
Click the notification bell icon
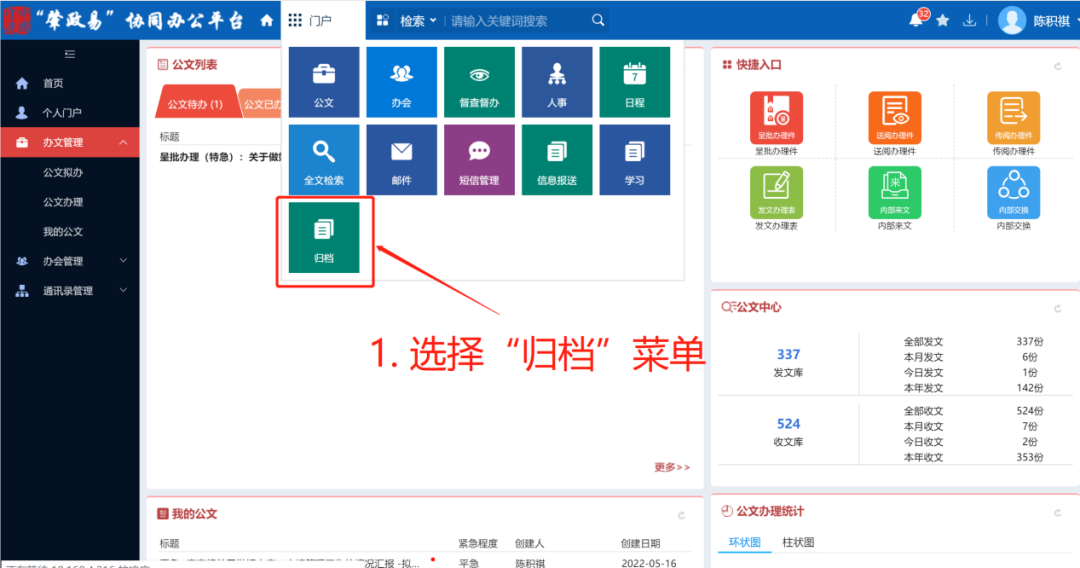916,20
